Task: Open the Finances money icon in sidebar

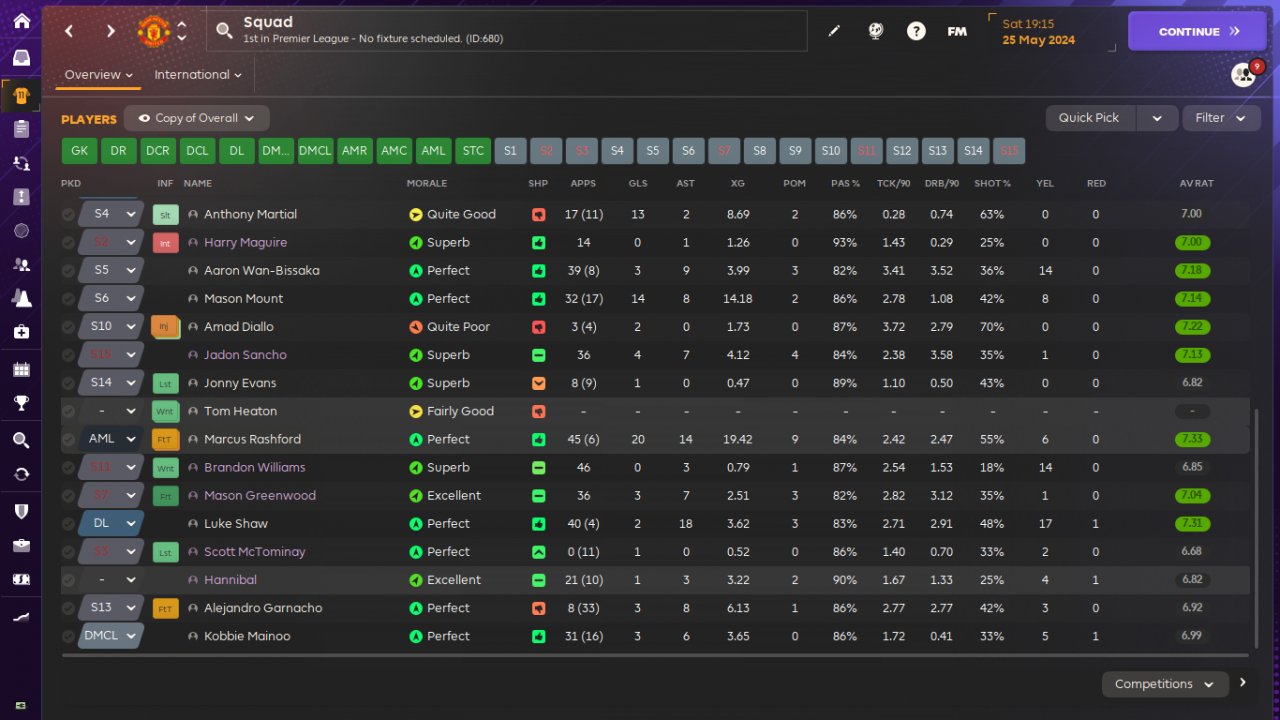Action: (21, 579)
